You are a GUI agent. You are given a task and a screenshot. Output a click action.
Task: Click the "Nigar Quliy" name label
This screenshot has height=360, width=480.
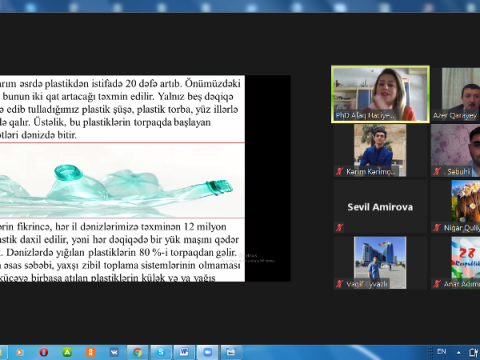[462, 228]
